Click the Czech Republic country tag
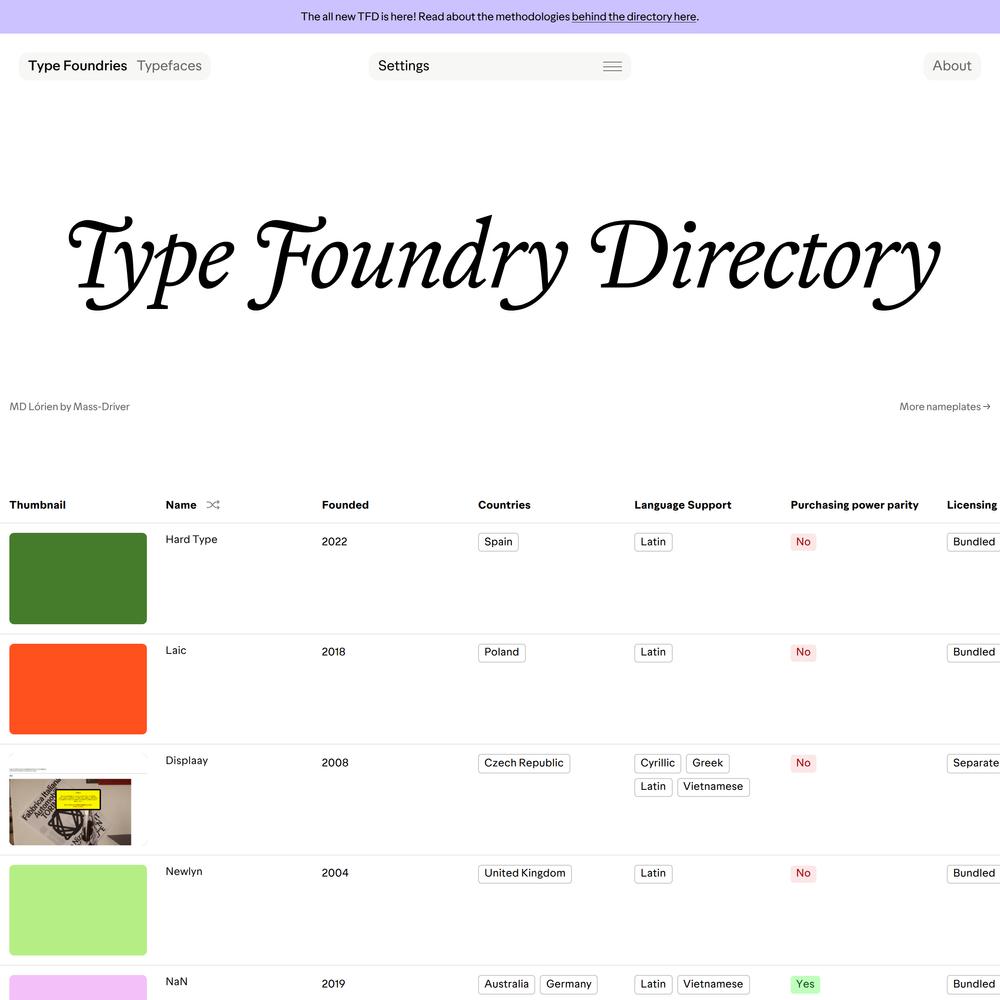Image resolution: width=1000 pixels, height=1000 pixels. (524, 763)
